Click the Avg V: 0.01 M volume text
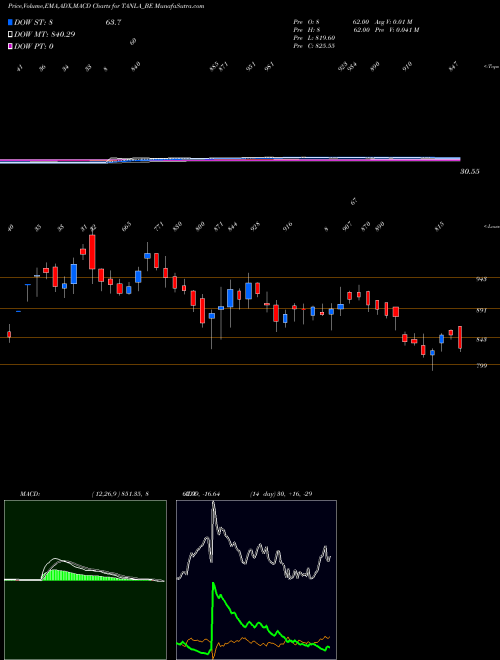The image size is (500, 660). [x=395, y=21]
